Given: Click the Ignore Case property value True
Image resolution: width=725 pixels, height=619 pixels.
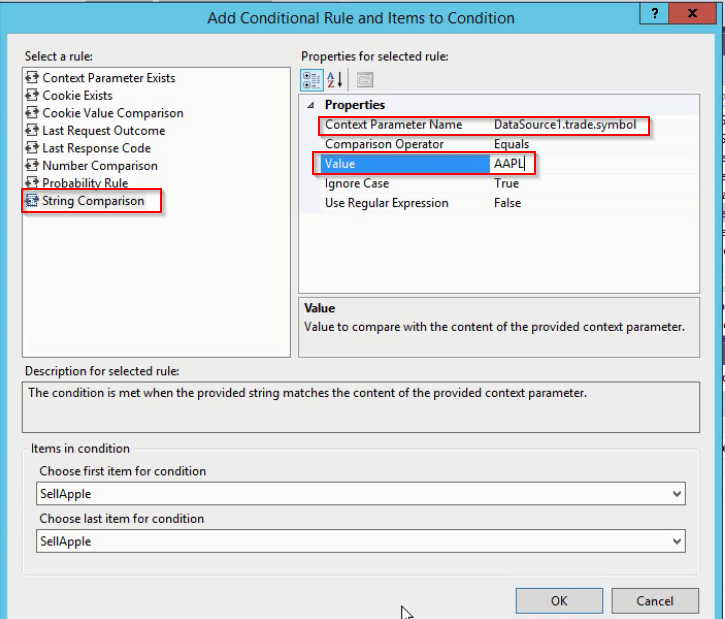Looking at the screenshot, I should [506, 184].
